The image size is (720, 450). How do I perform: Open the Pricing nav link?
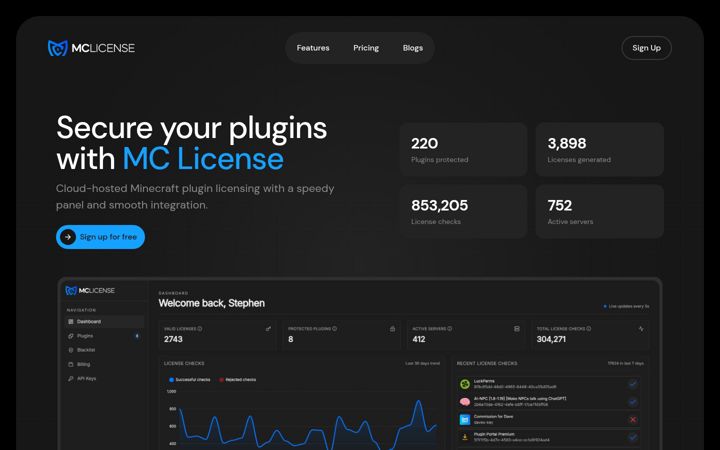[366, 48]
